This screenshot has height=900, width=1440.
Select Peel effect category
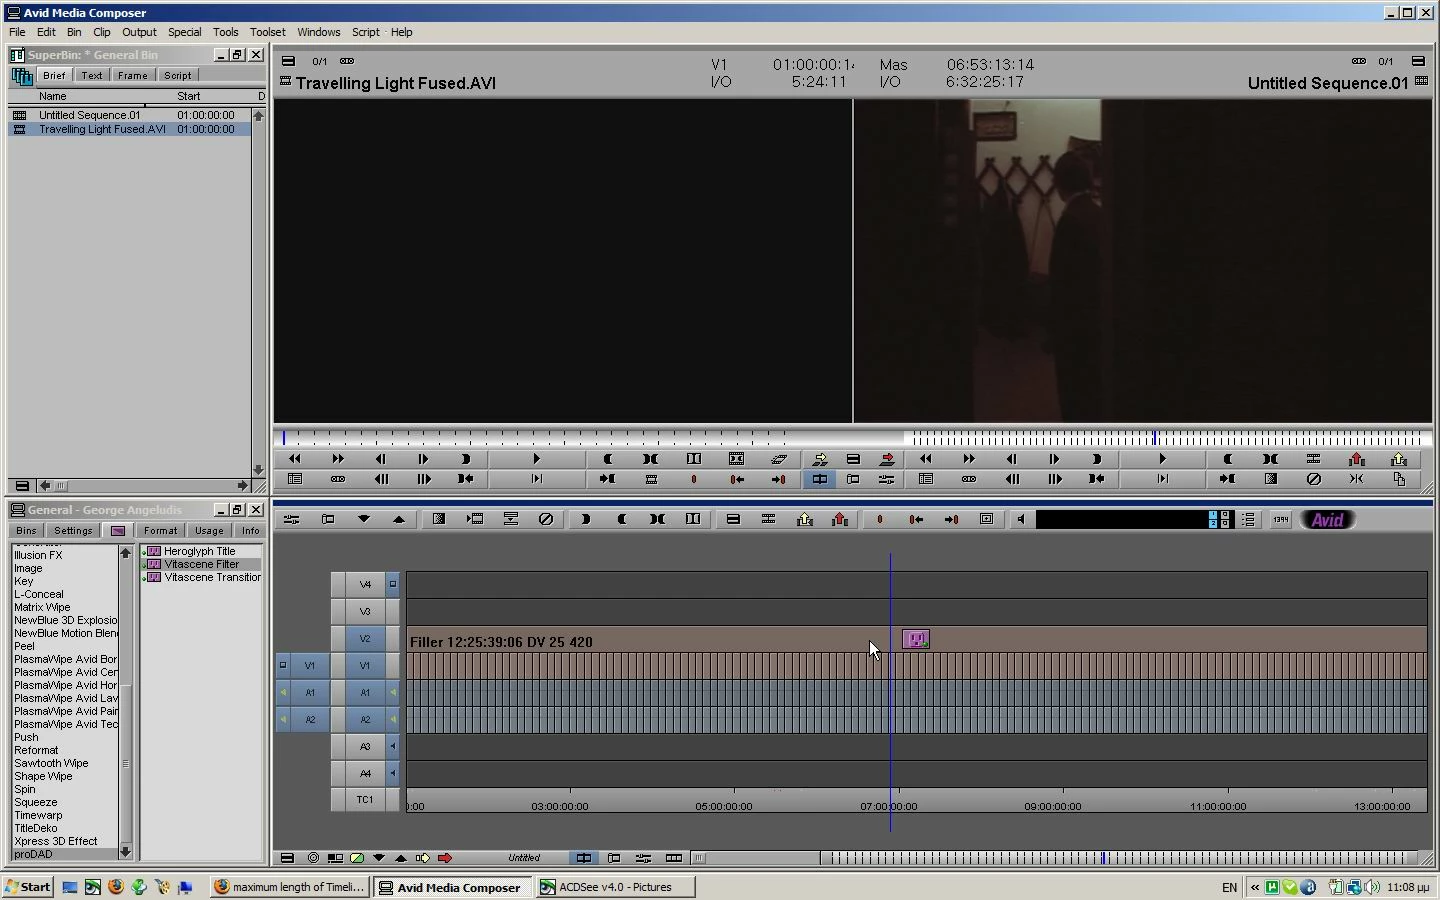pyautogui.click(x=25, y=646)
